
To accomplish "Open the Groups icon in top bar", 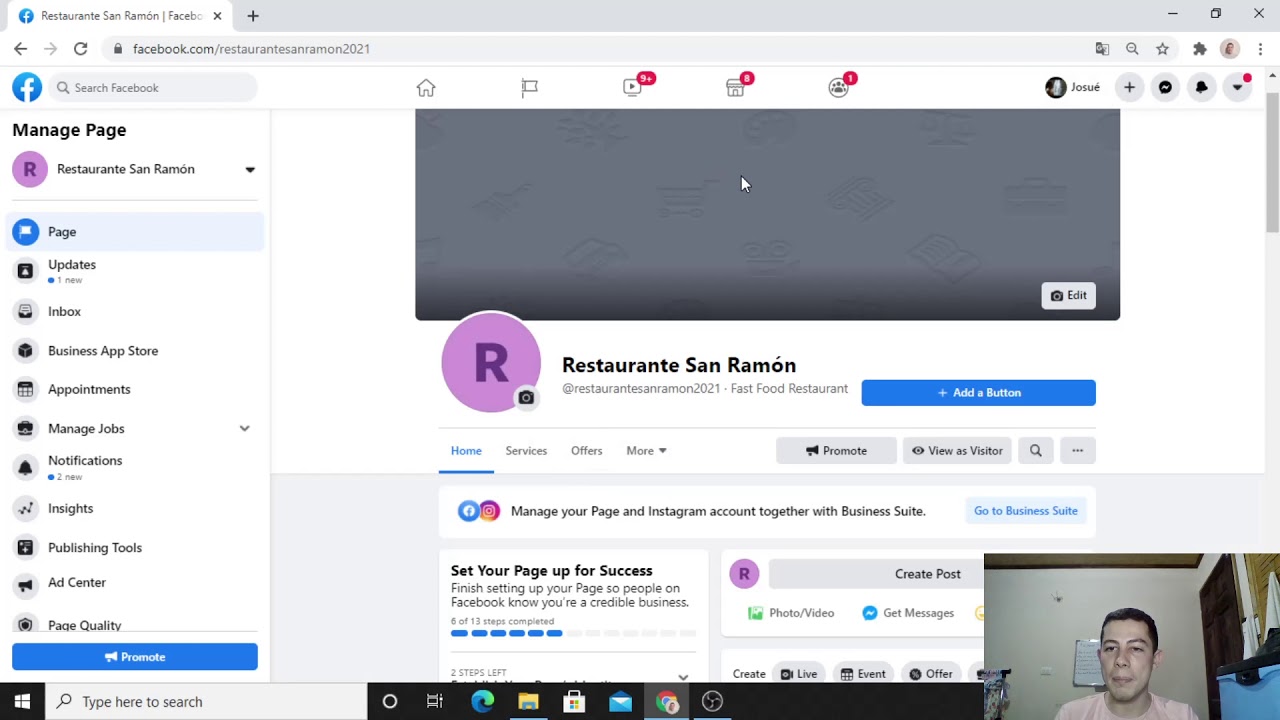I will coord(839,88).
